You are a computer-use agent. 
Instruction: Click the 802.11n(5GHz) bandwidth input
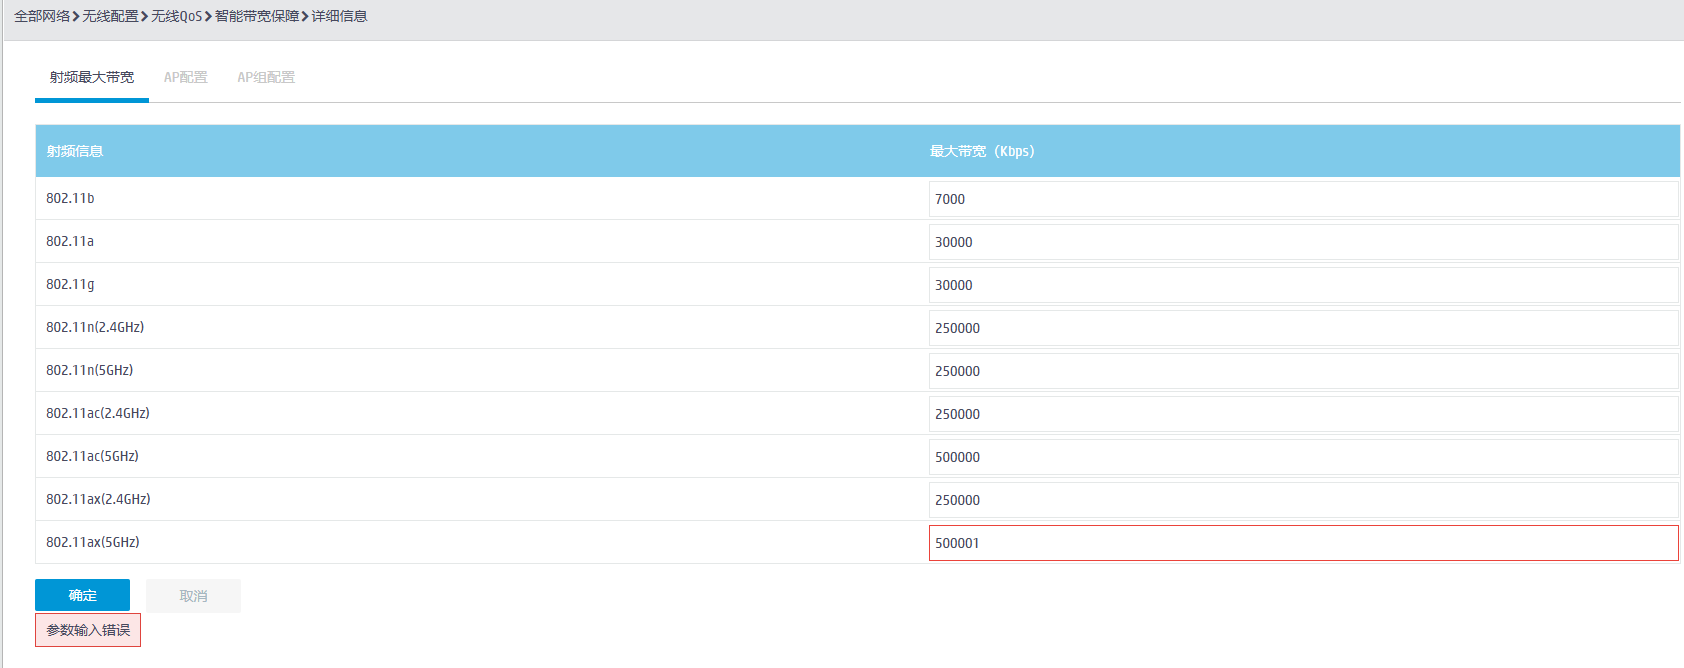tap(1302, 371)
